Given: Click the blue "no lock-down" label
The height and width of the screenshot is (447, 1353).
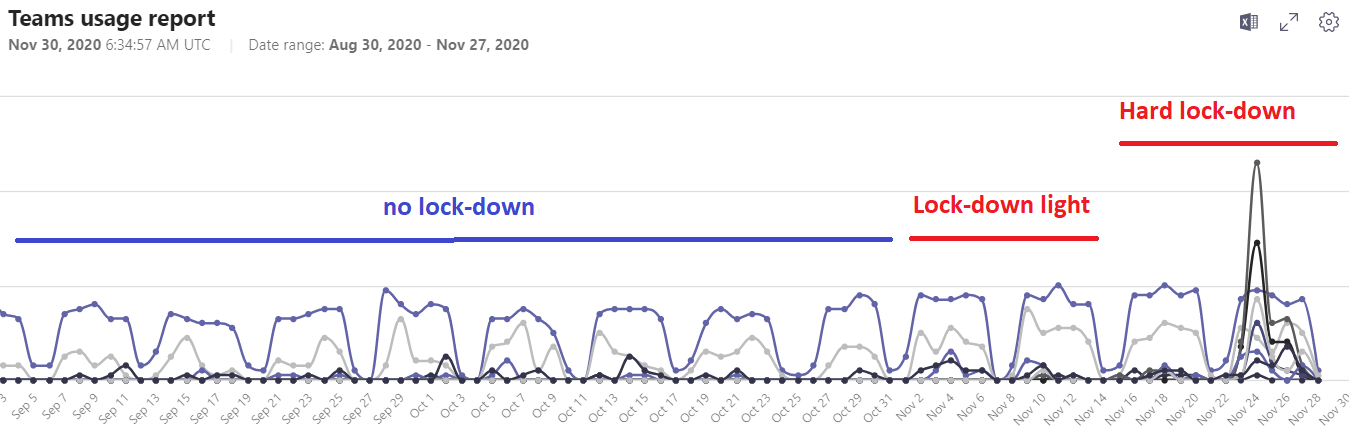Looking at the screenshot, I should click(x=459, y=207).
